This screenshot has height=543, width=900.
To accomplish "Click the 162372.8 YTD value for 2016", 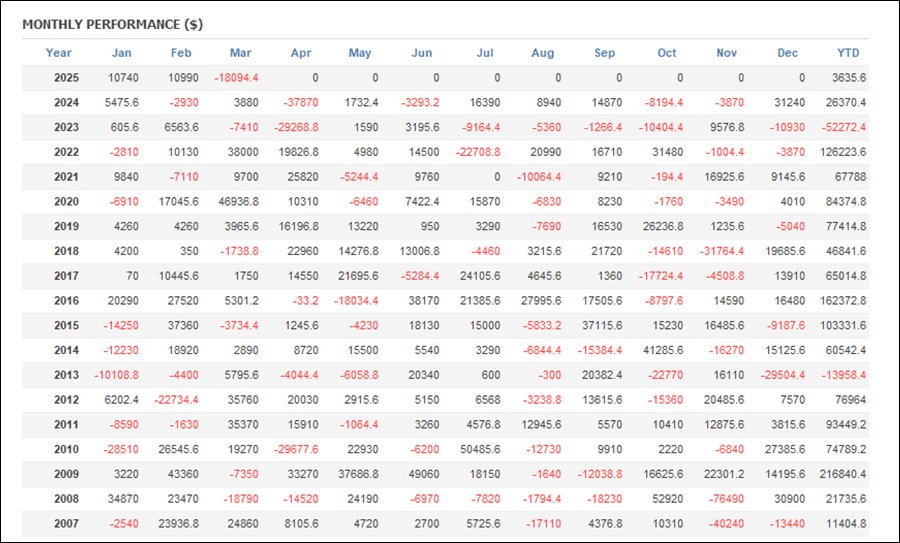I will [843, 301].
